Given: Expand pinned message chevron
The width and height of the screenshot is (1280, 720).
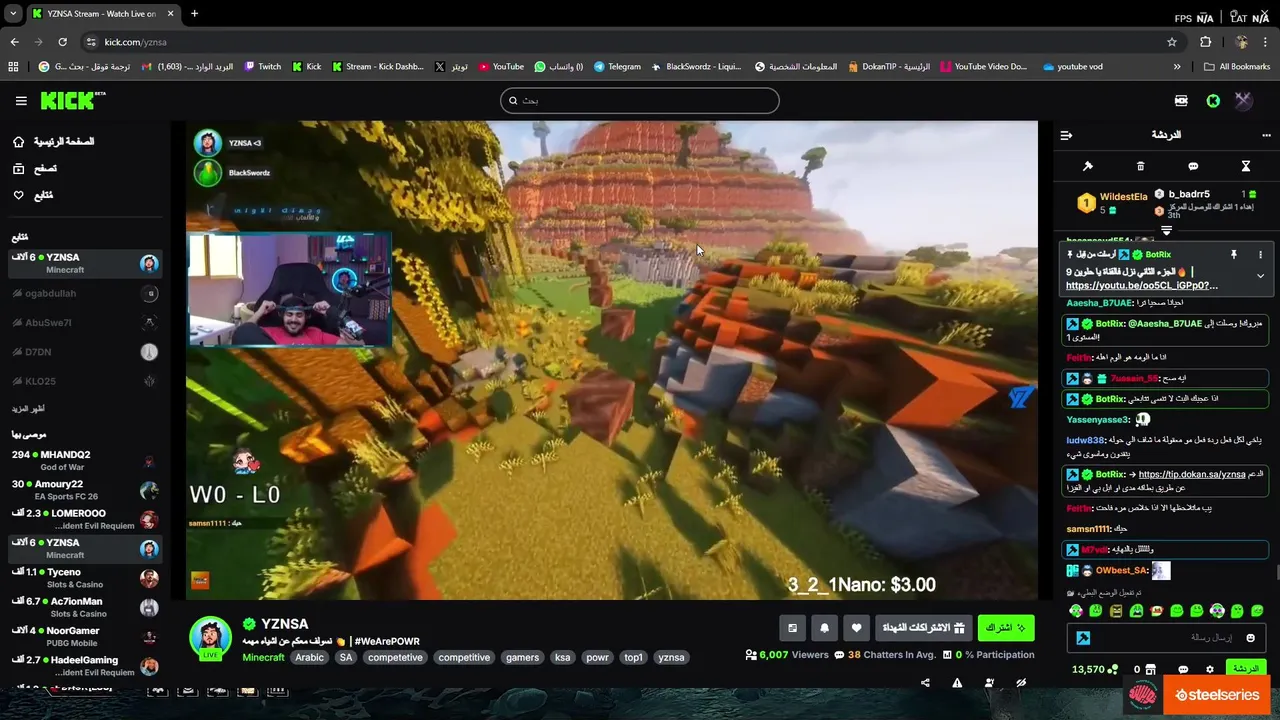Looking at the screenshot, I should 1260,276.
